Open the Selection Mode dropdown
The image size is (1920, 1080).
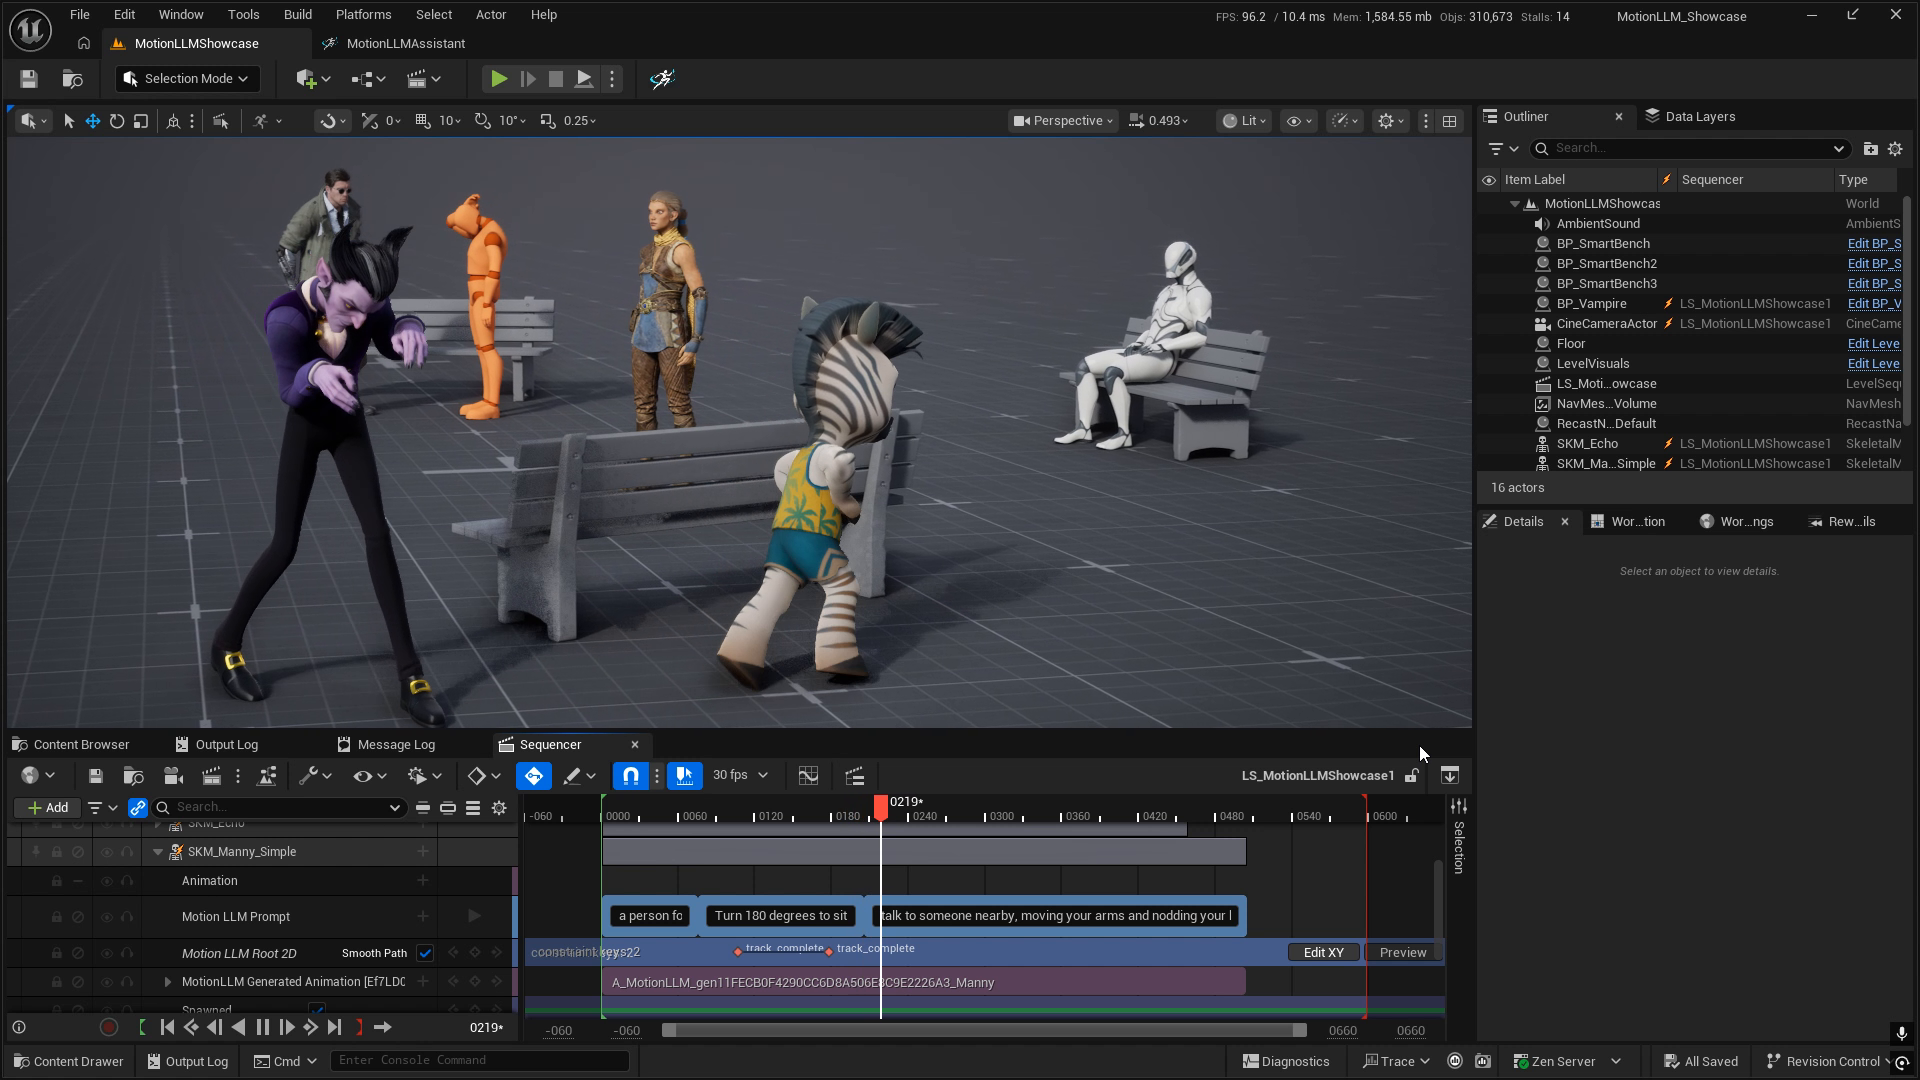coord(188,79)
